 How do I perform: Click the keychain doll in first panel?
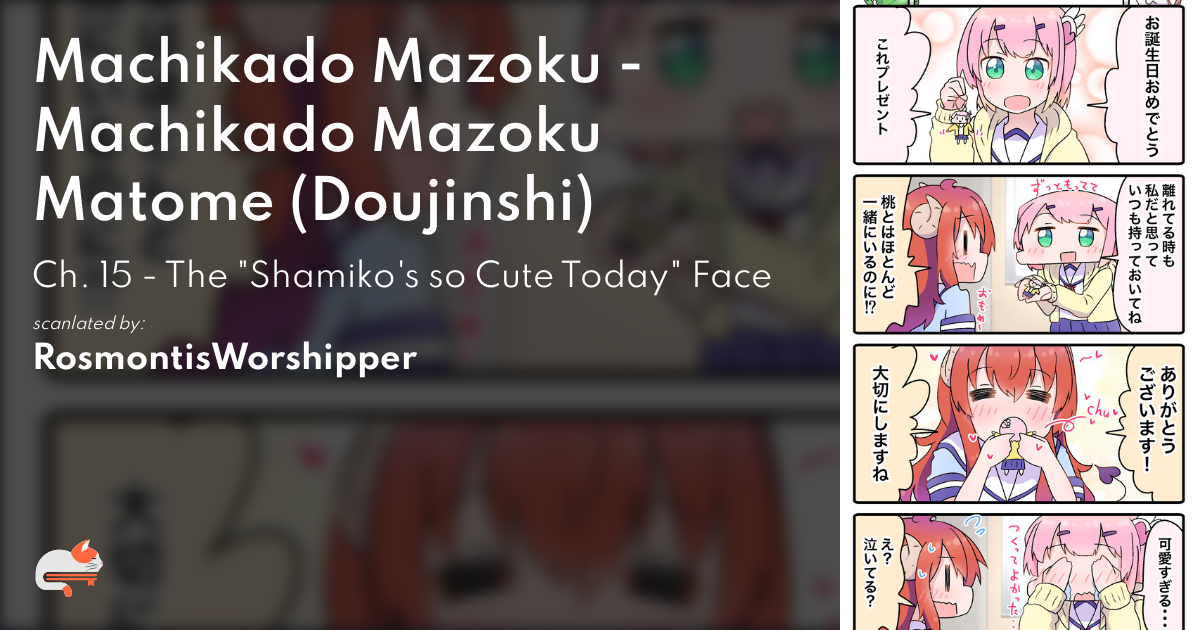962,125
